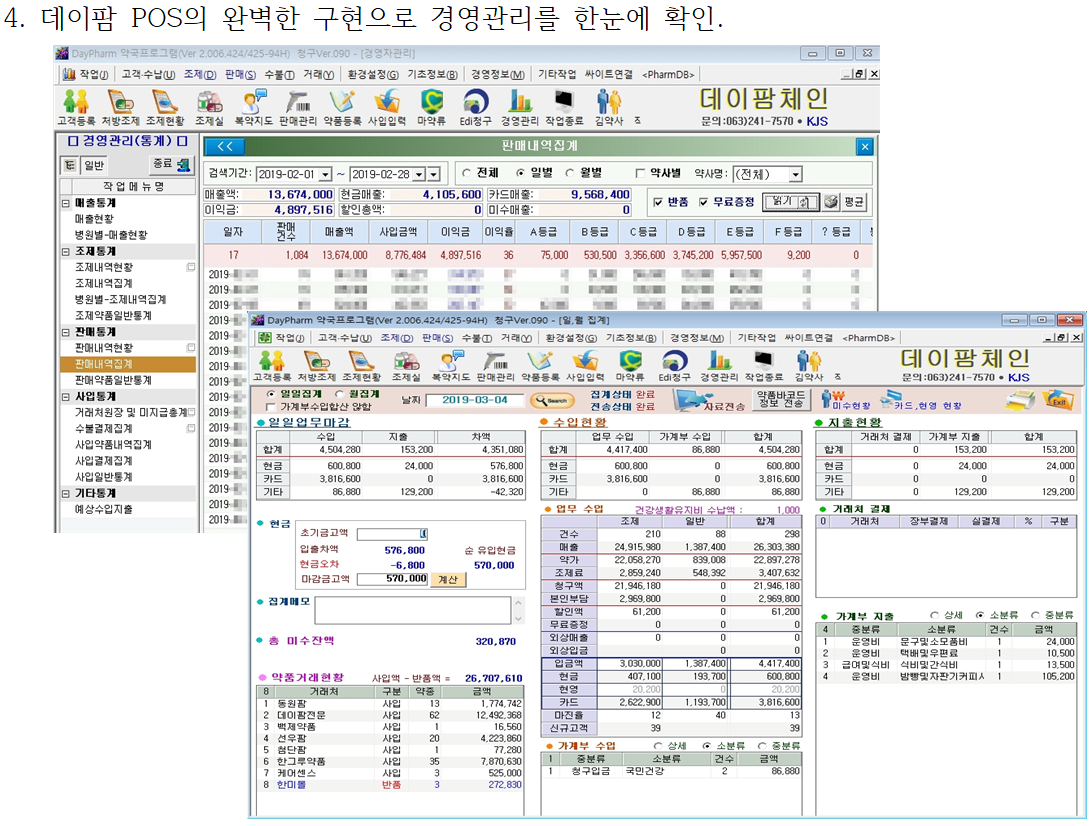The width and height of the screenshot is (1091, 826).
Task: Select 상세 radio under 가계부 지출
Action: coord(934,615)
